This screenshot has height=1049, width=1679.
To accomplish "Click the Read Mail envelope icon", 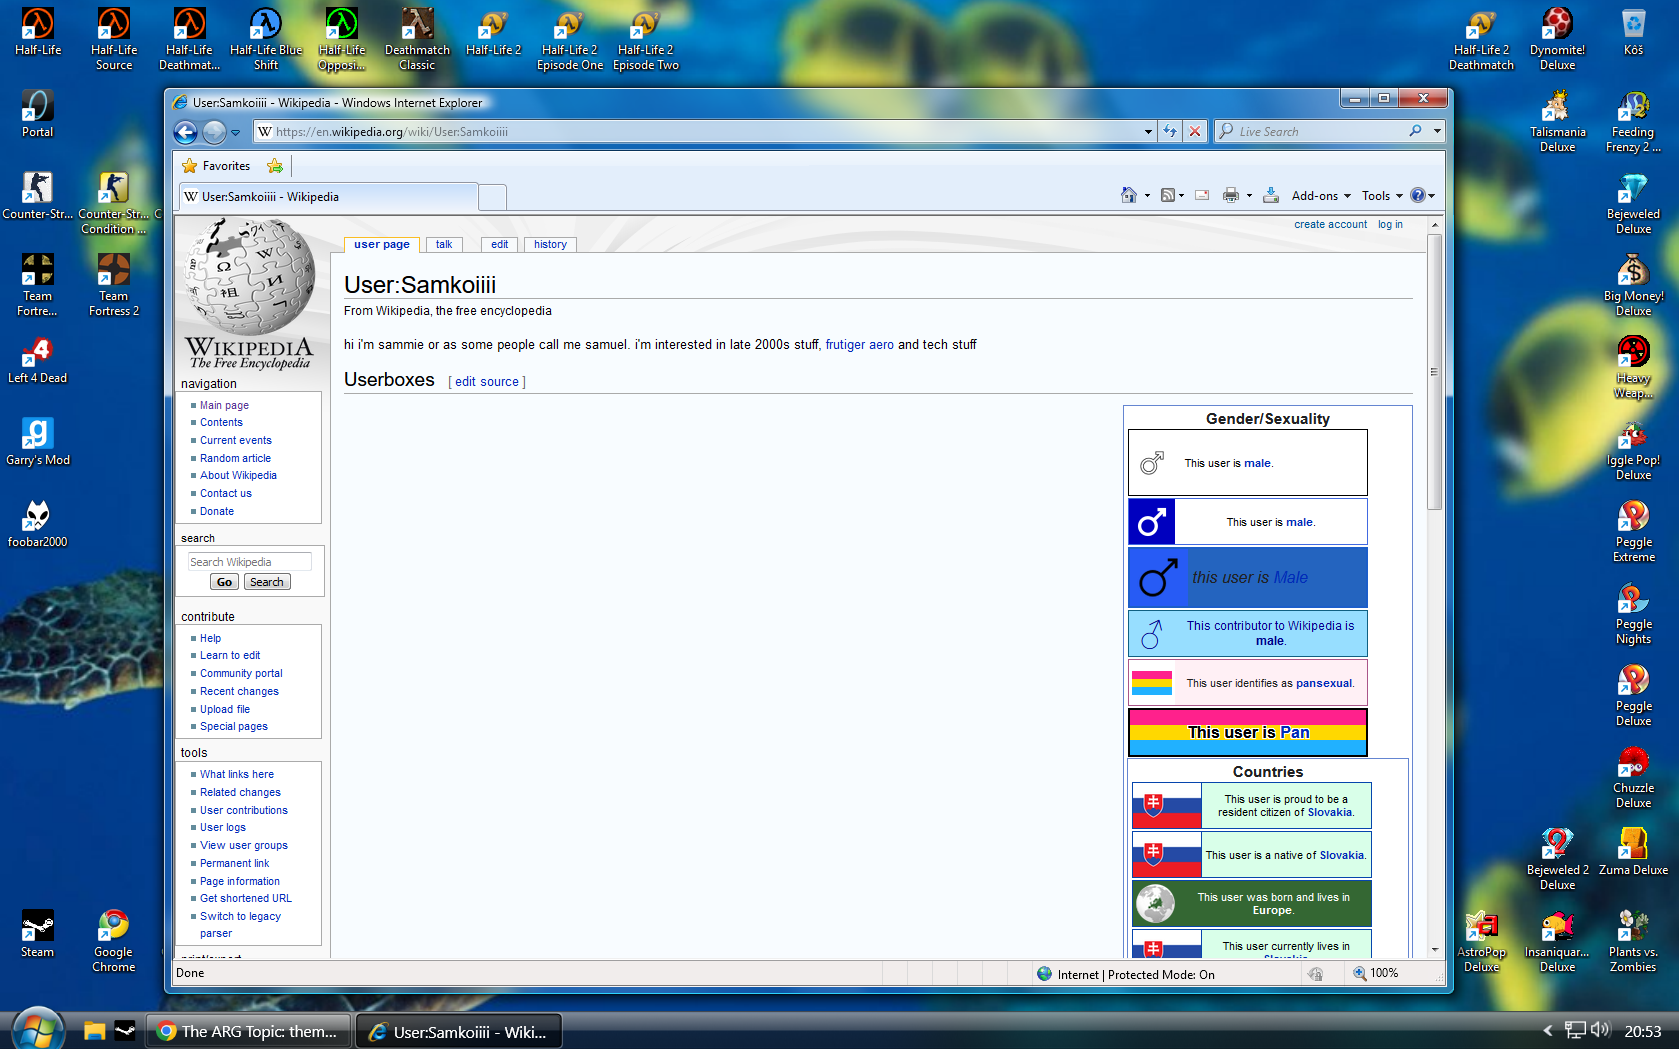I will coord(1202,196).
